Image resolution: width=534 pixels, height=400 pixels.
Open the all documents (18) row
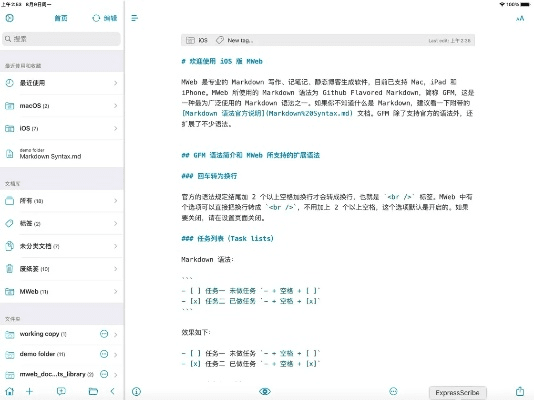coord(62,201)
